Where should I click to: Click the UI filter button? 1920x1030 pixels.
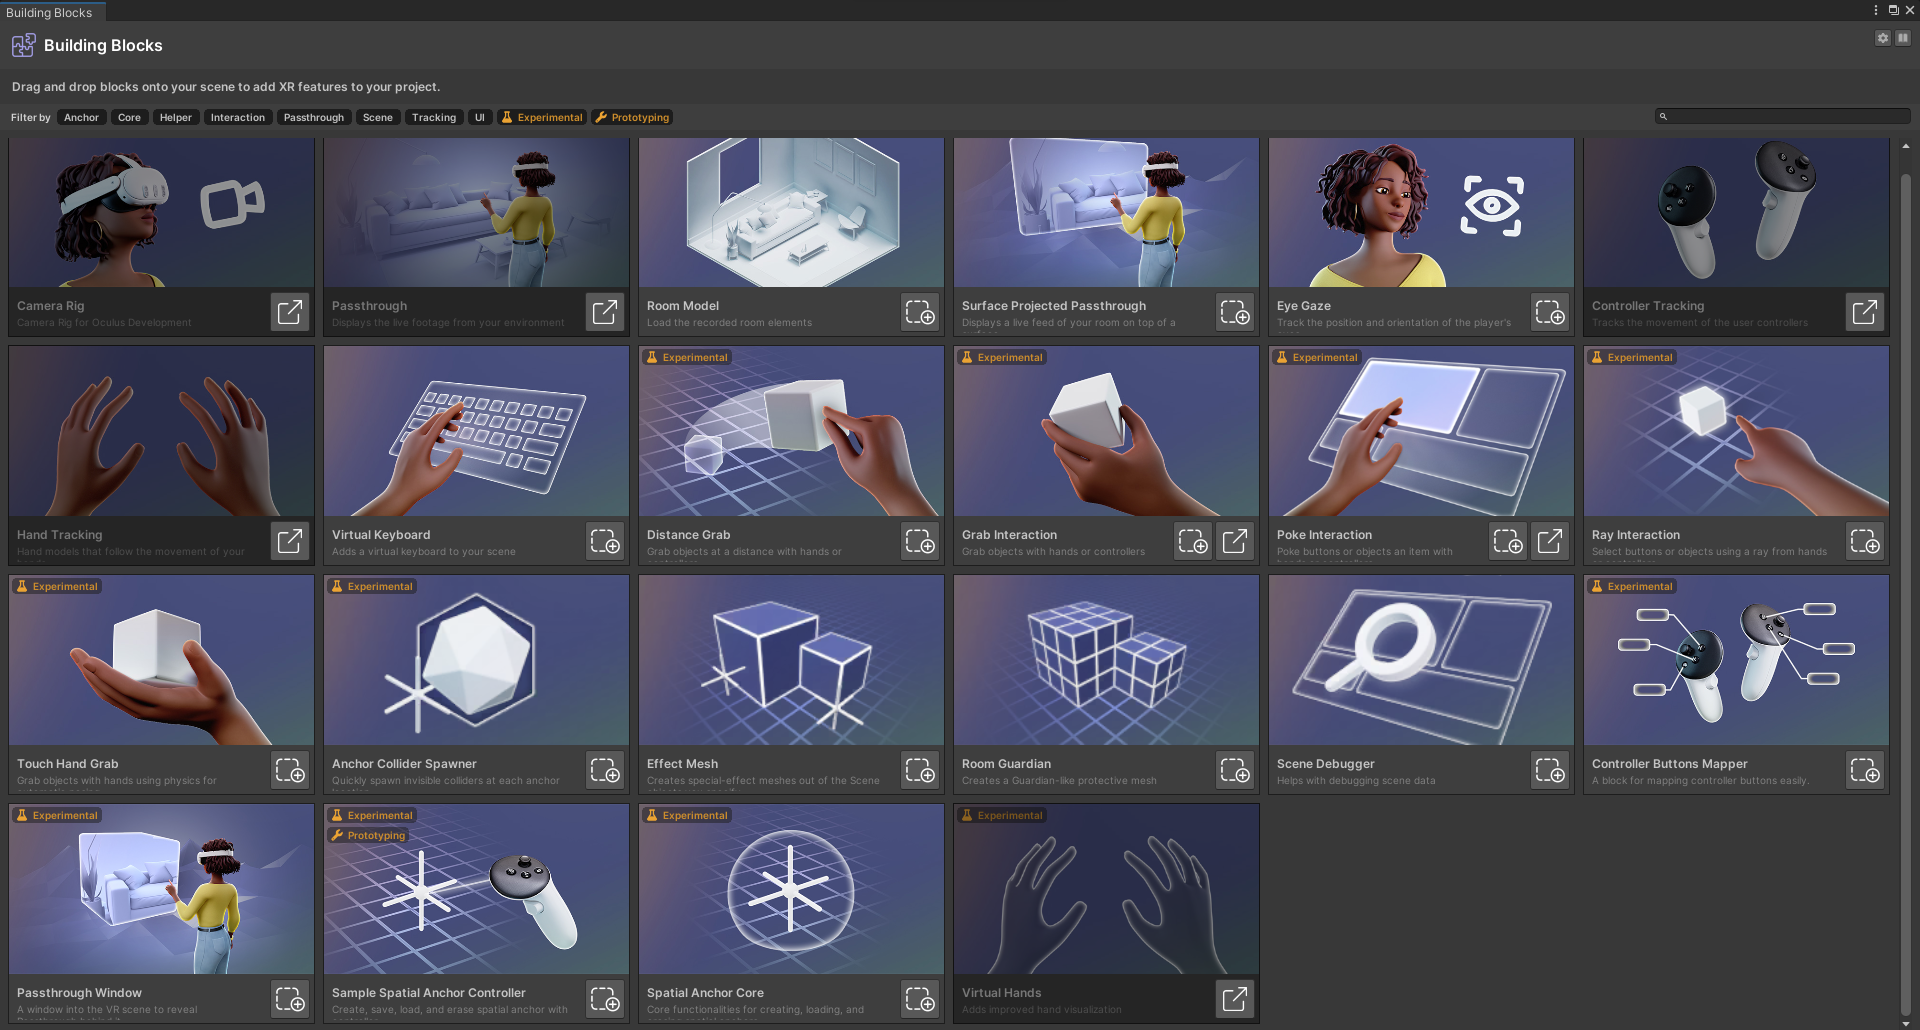(x=480, y=117)
